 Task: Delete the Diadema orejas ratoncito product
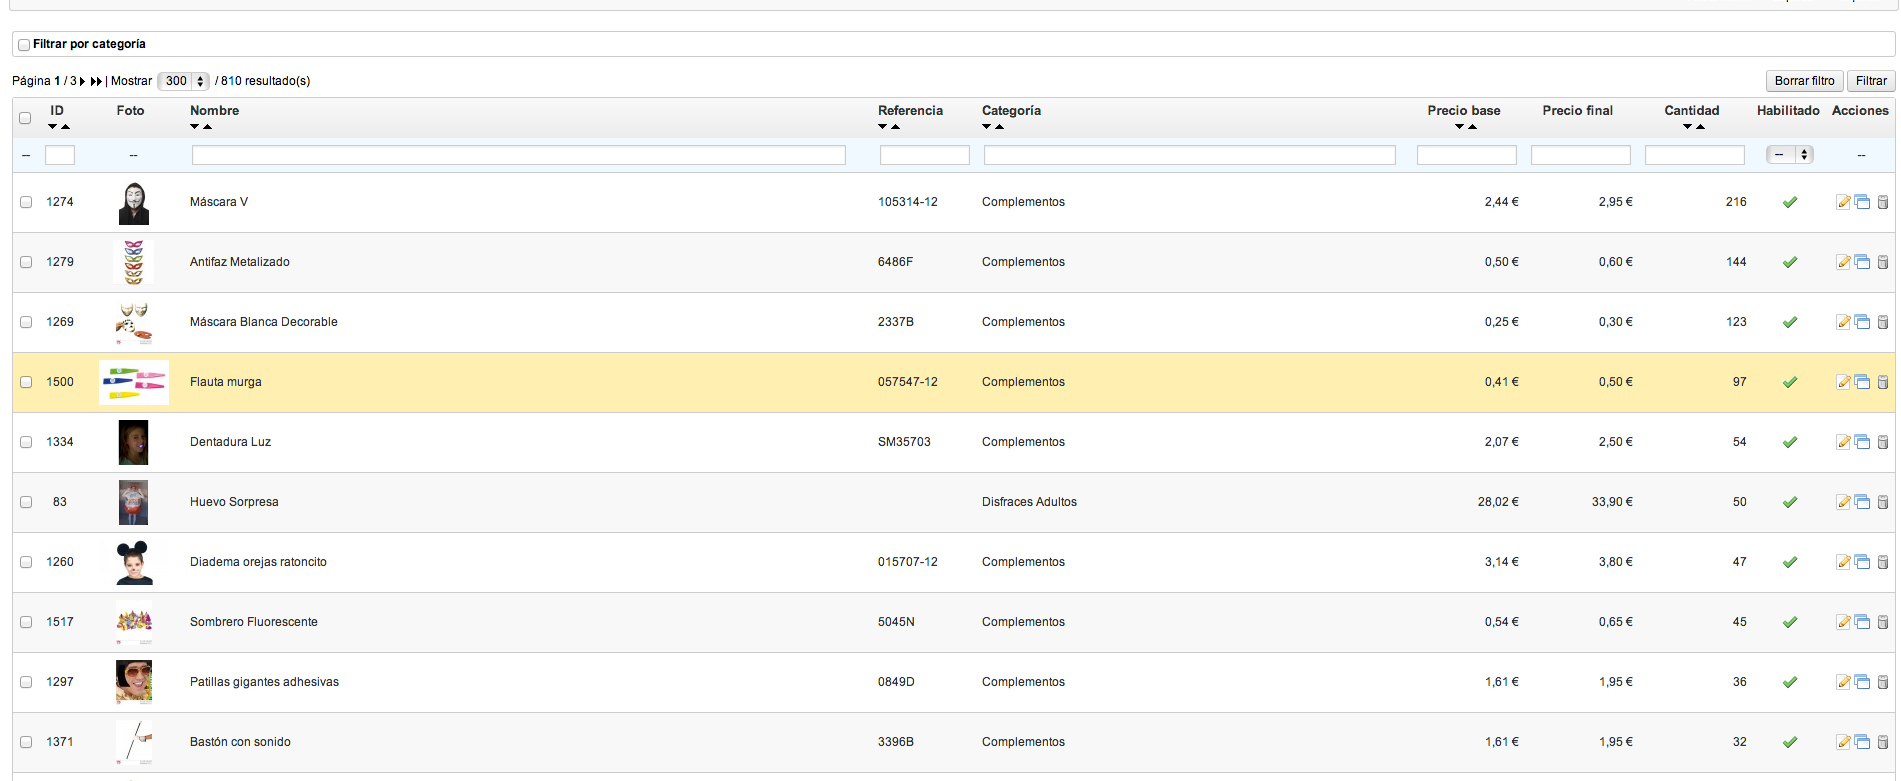(1882, 562)
